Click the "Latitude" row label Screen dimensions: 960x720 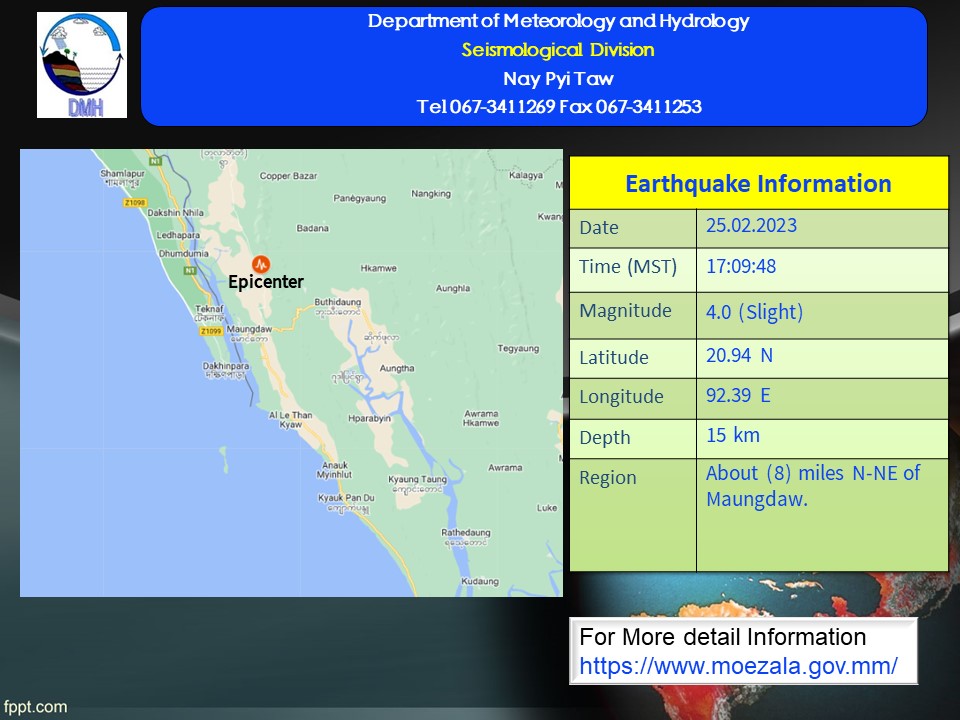click(613, 358)
